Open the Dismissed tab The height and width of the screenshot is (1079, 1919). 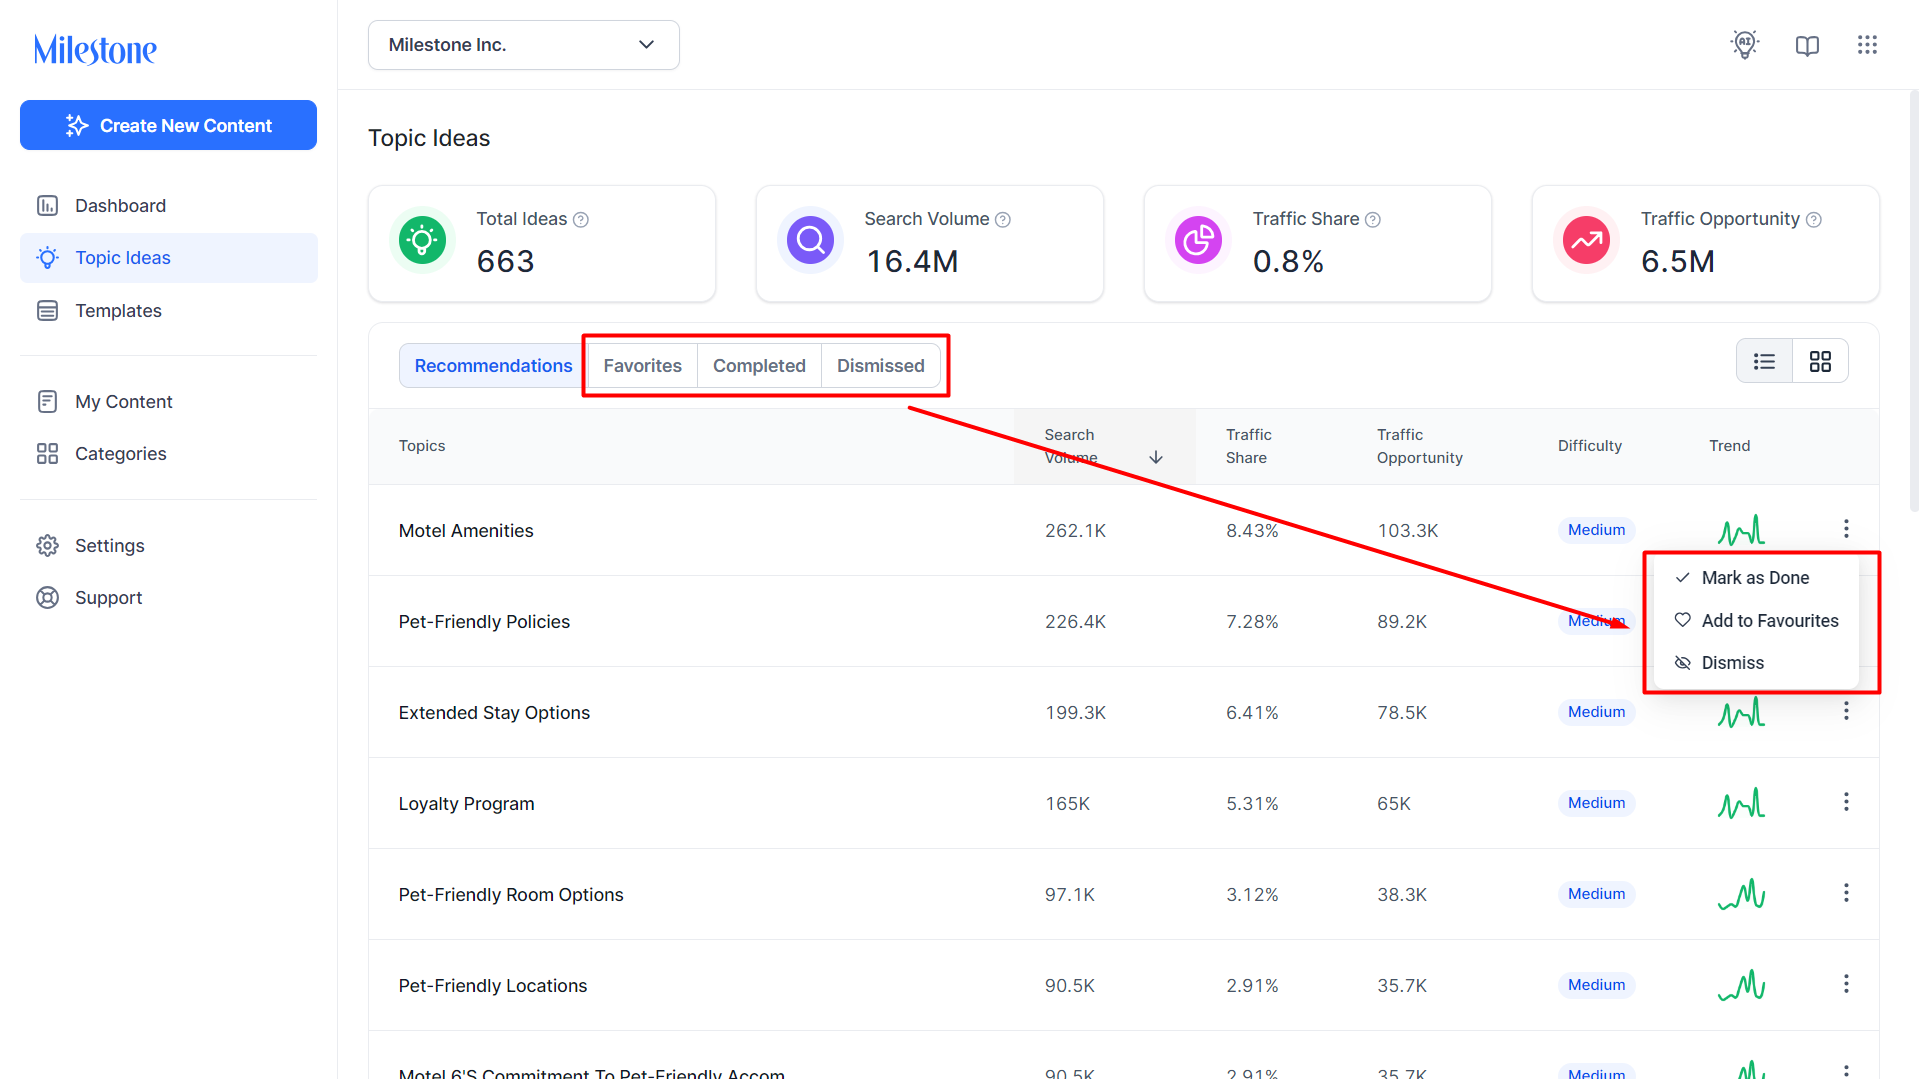(880, 366)
